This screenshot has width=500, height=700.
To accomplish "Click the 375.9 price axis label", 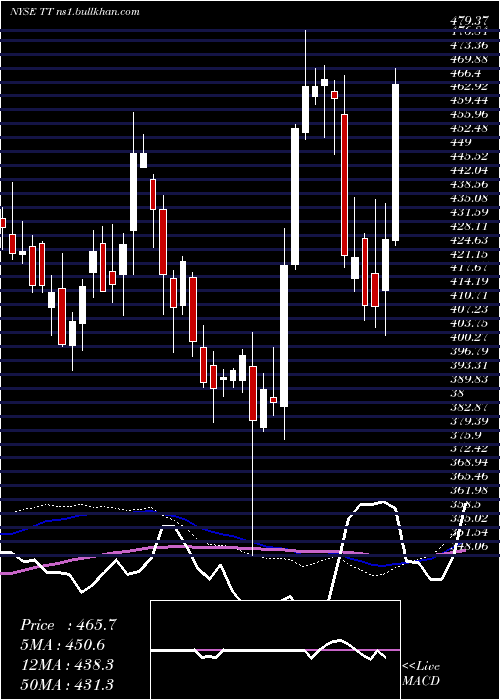I will point(467,435).
